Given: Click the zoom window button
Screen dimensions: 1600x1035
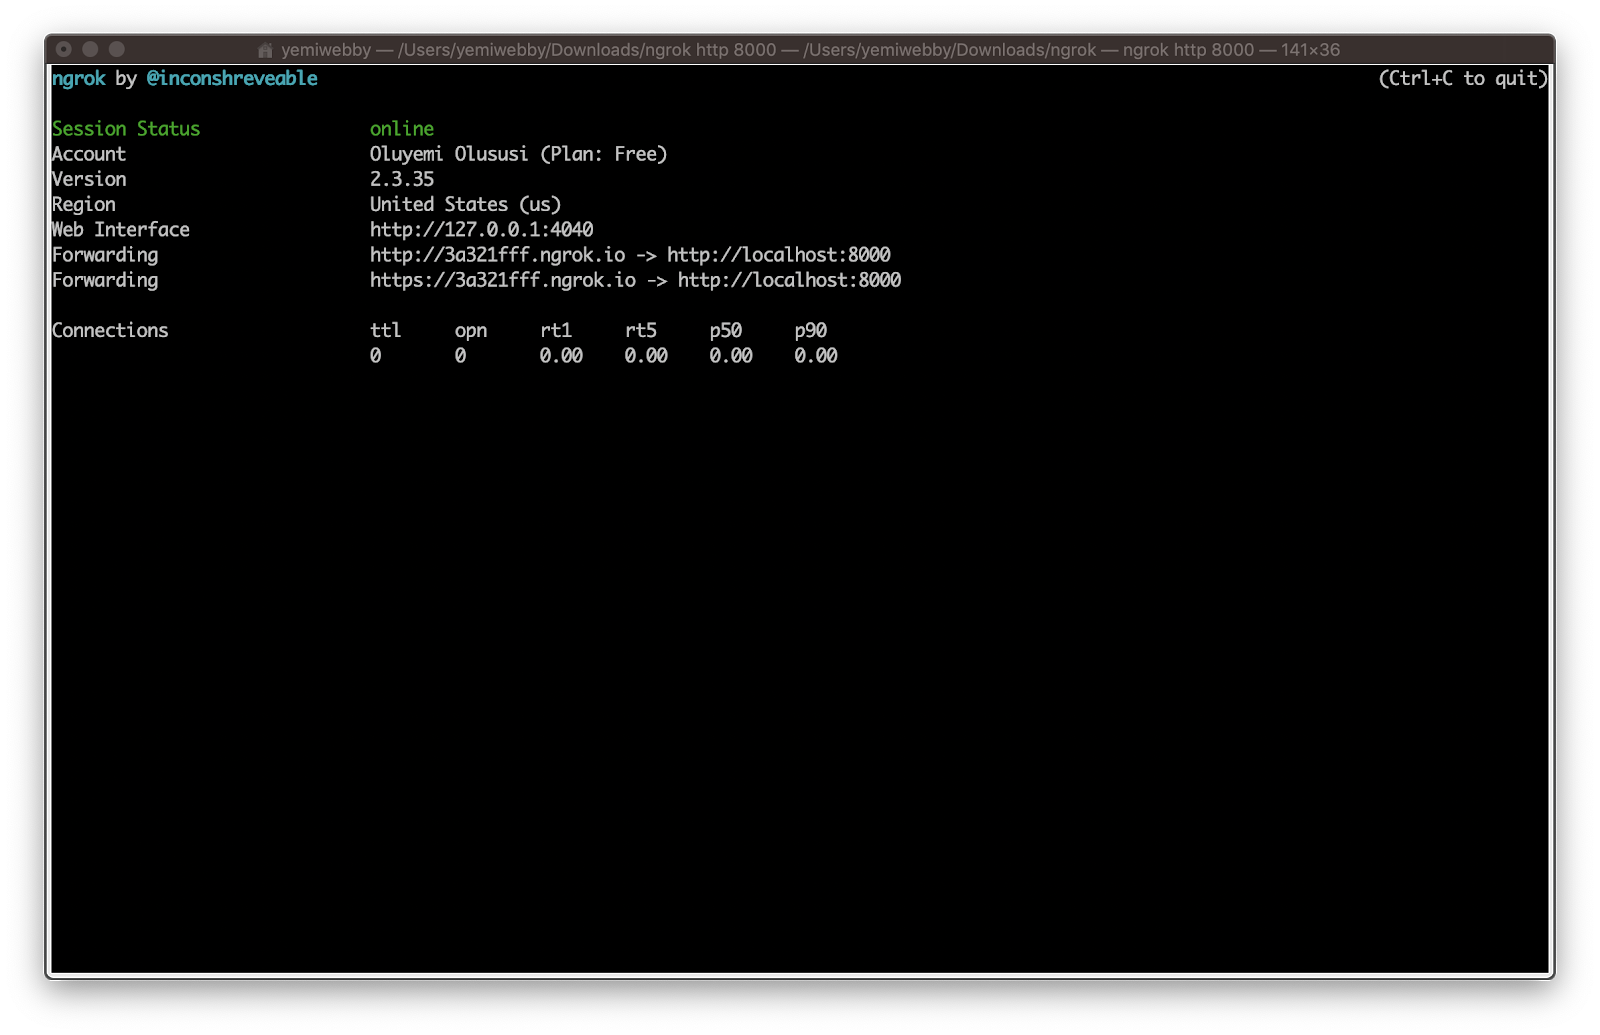Looking at the screenshot, I should click(117, 49).
